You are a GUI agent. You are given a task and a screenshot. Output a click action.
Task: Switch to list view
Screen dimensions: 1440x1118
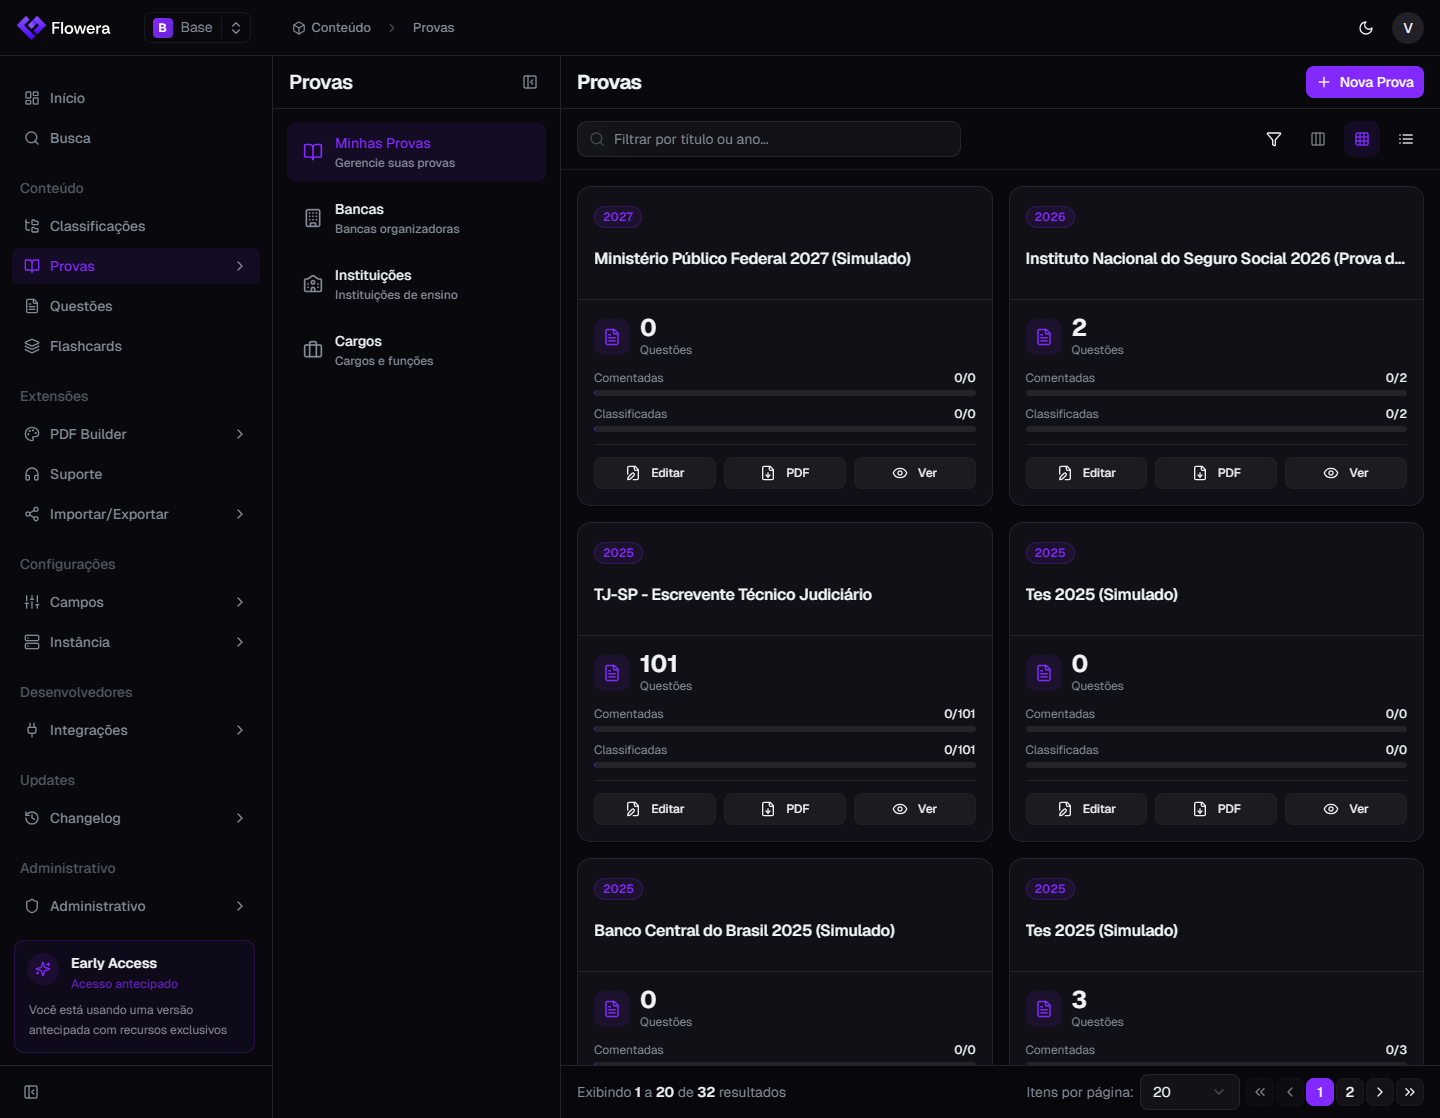[x=1406, y=139]
